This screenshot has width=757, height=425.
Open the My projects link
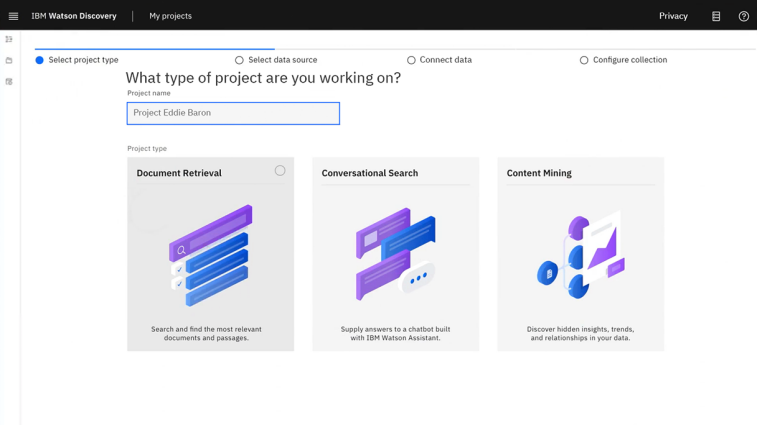(170, 16)
